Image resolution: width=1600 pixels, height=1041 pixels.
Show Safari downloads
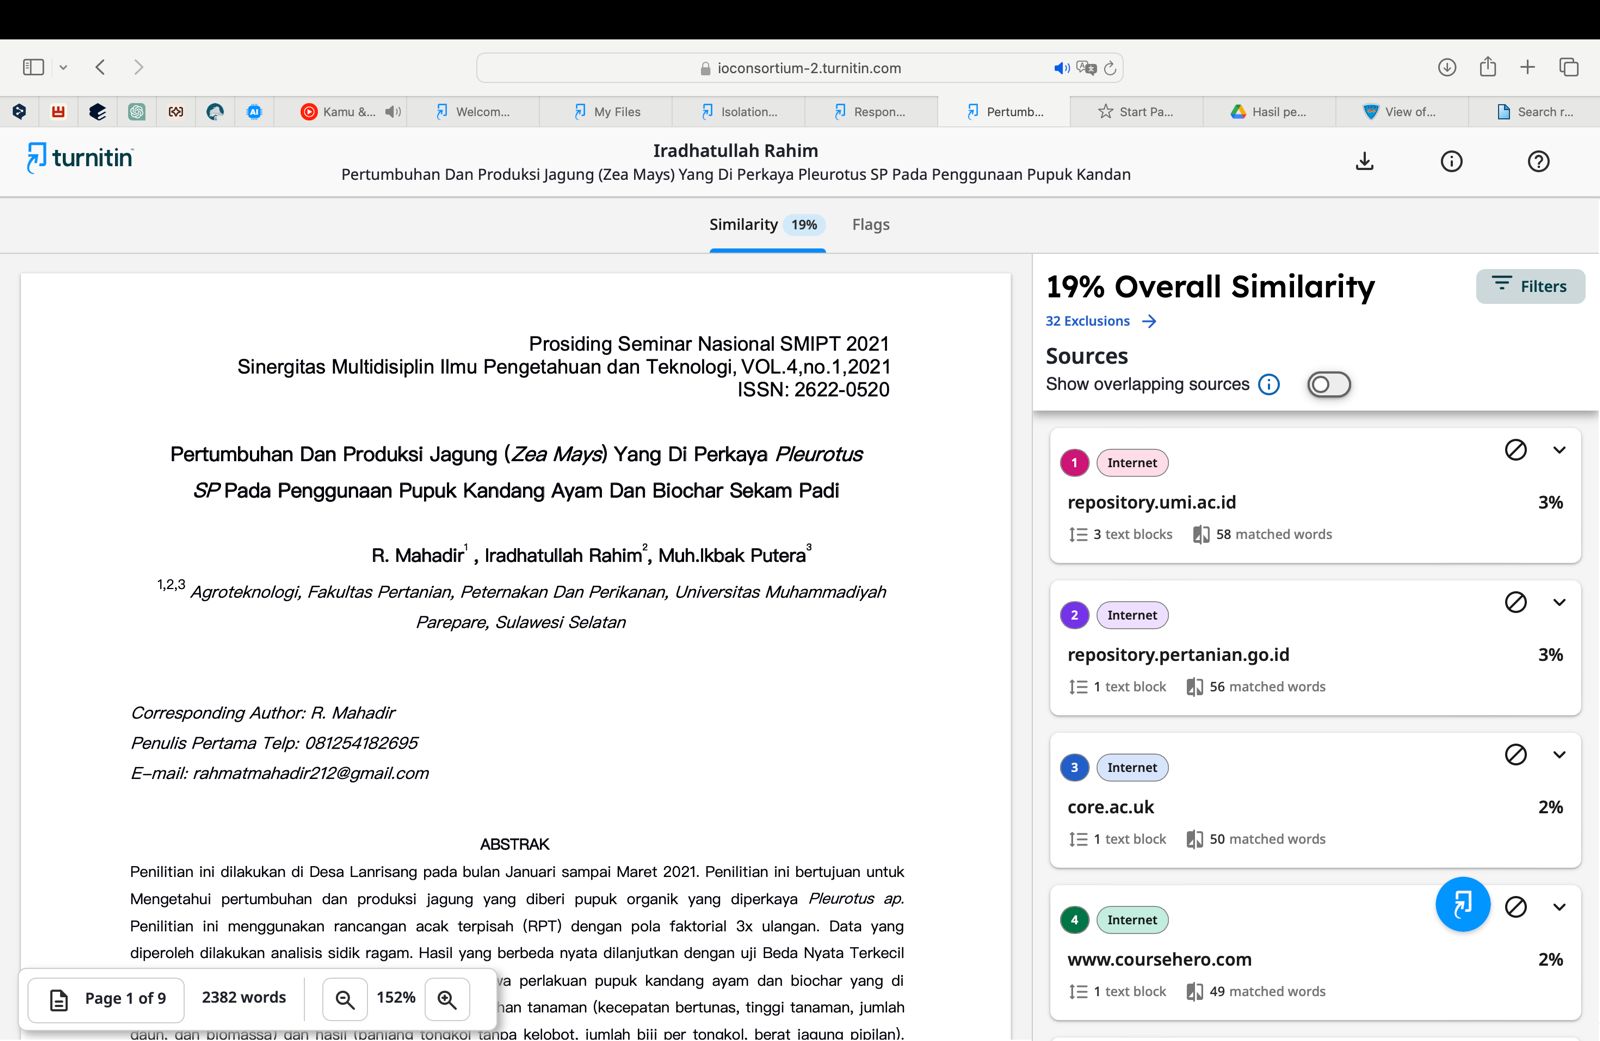pyautogui.click(x=1447, y=67)
